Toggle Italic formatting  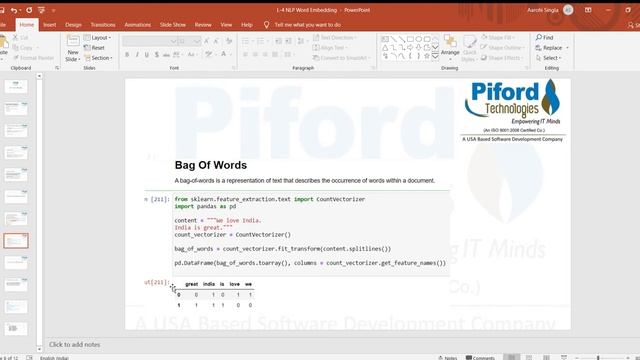tap(137, 55)
